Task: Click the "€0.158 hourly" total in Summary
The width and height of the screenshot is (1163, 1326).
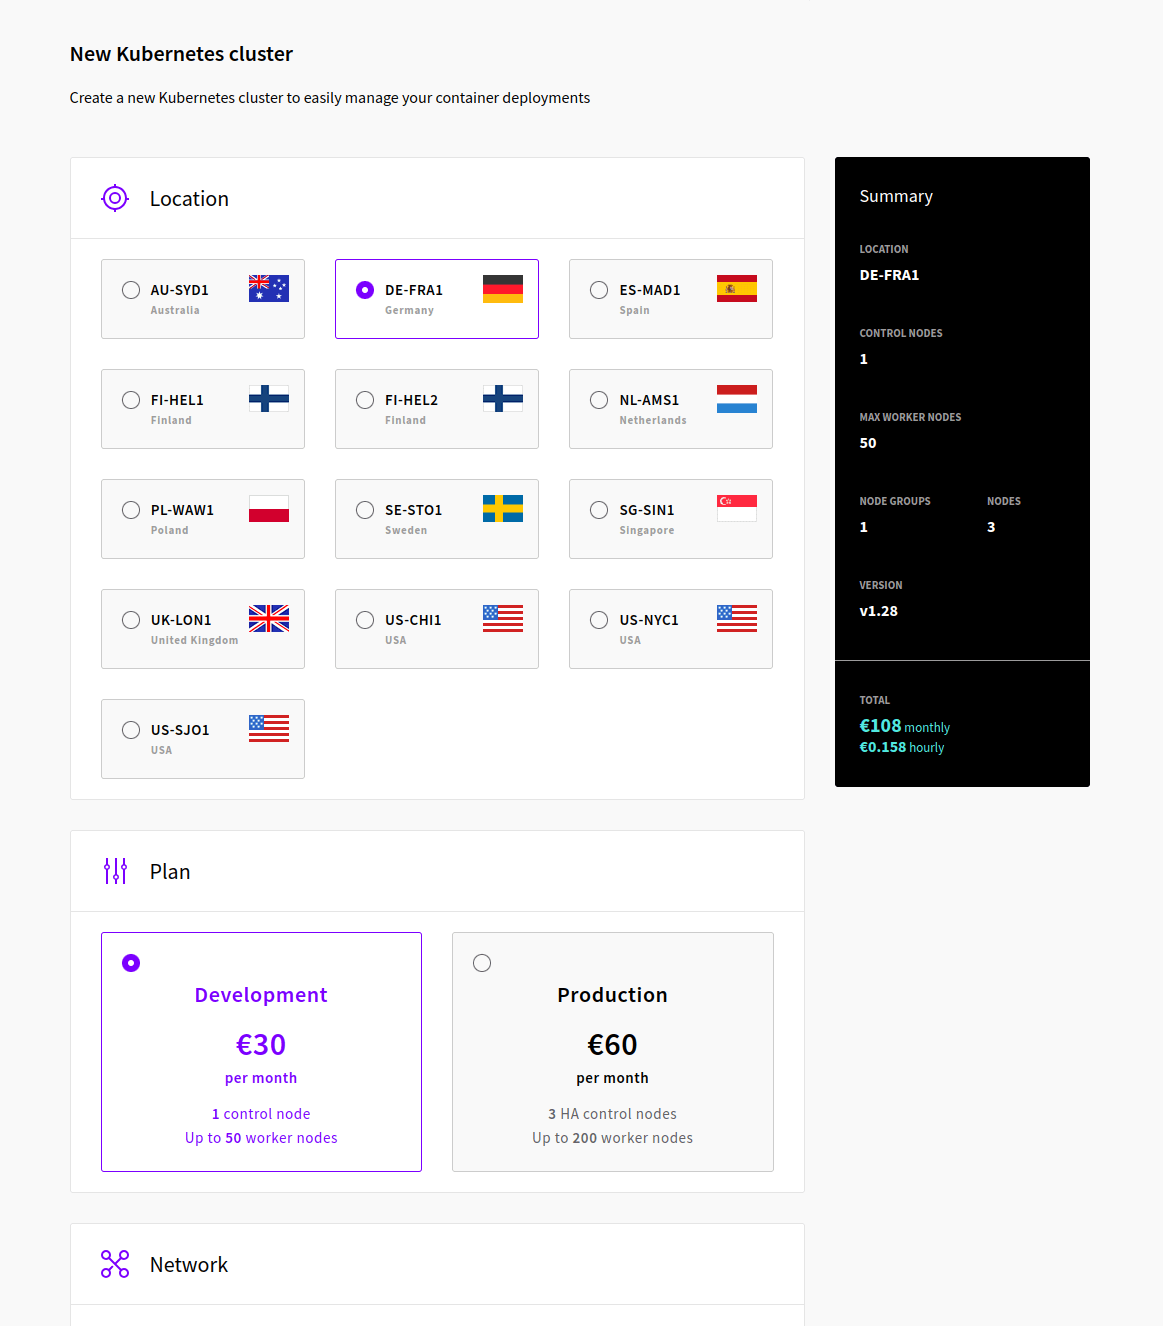Action: 902,747
